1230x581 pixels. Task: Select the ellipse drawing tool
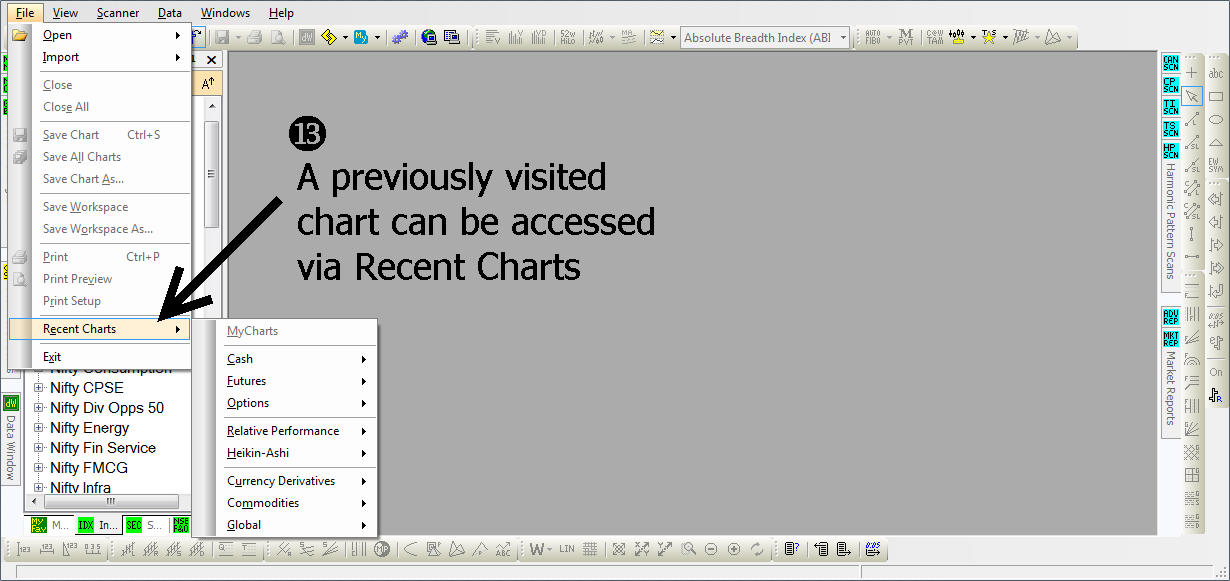(1216, 119)
